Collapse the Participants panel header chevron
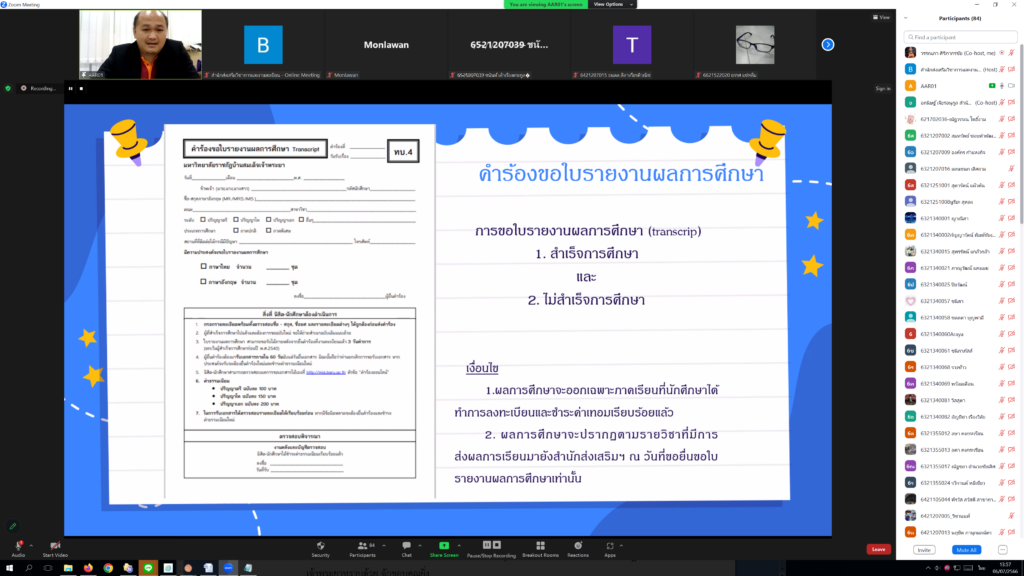 [906, 18]
